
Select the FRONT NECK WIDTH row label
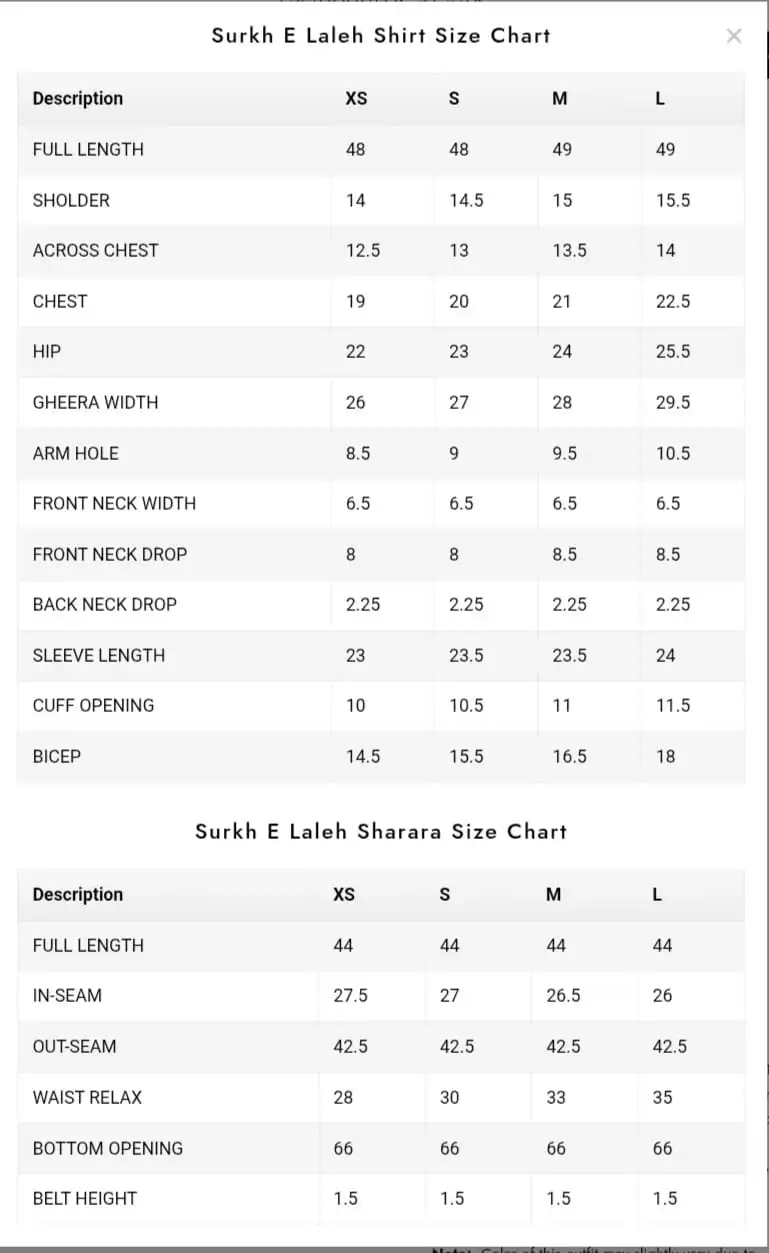pyautogui.click(x=114, y=503)
